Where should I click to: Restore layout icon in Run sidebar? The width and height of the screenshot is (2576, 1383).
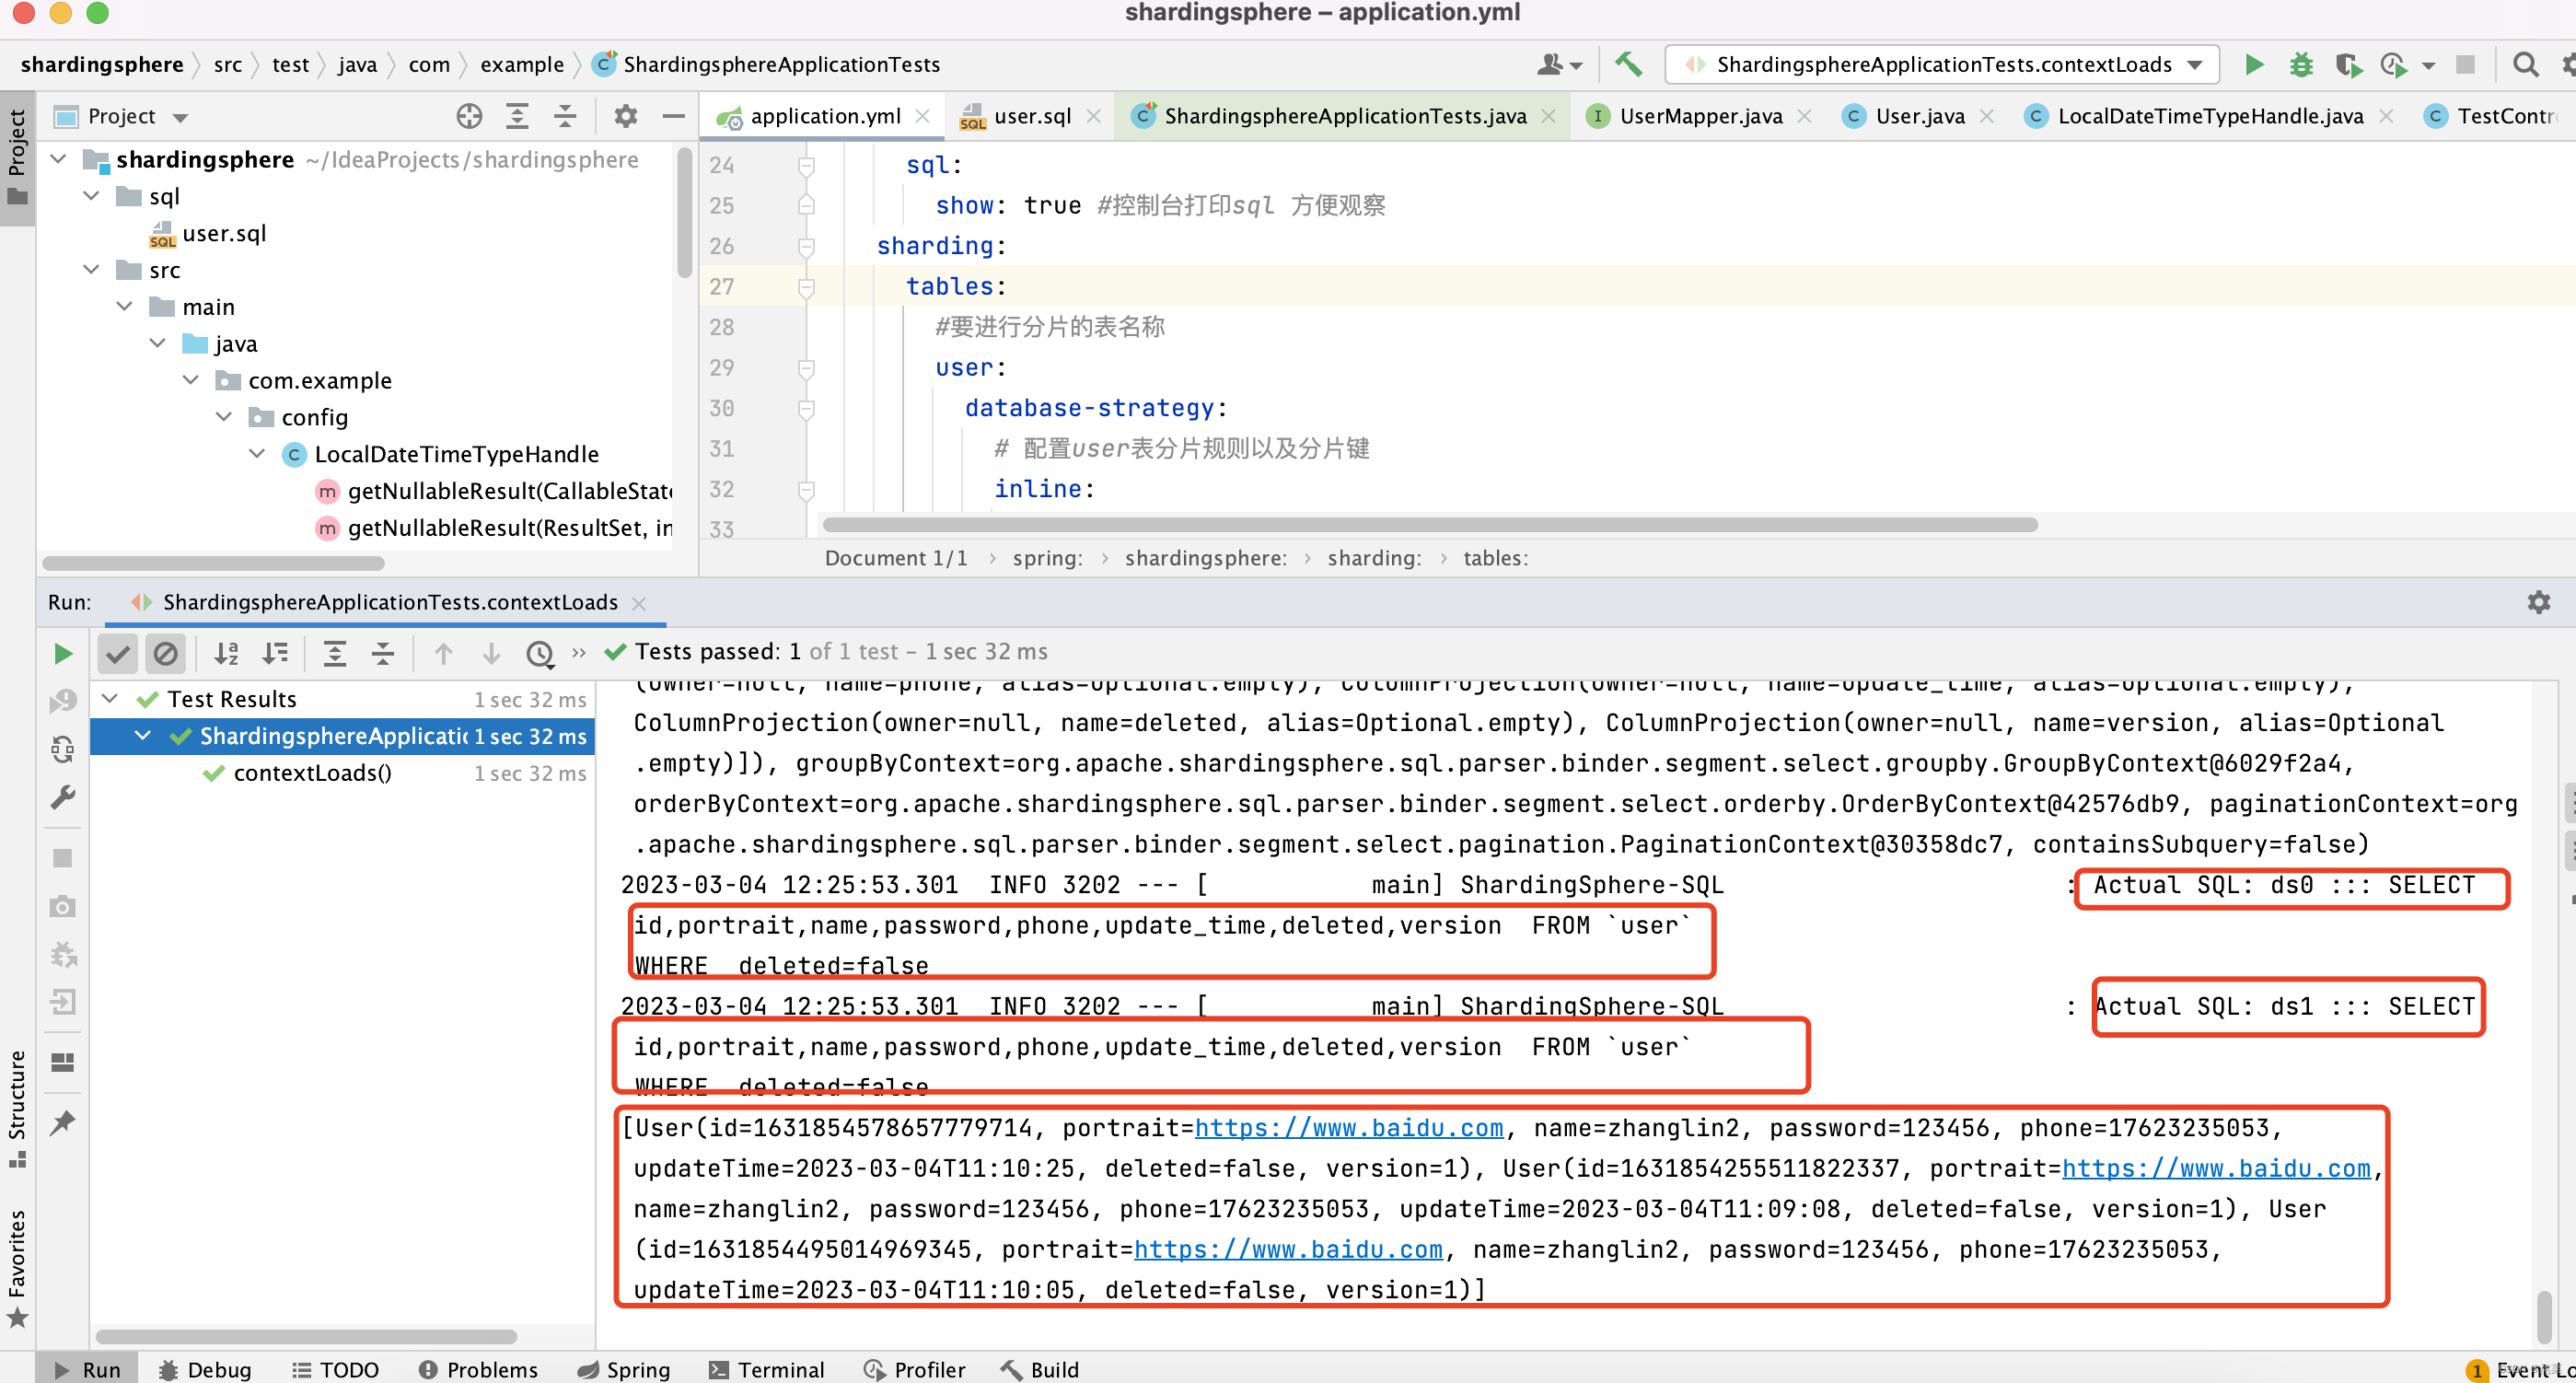tap(63, 1062)
